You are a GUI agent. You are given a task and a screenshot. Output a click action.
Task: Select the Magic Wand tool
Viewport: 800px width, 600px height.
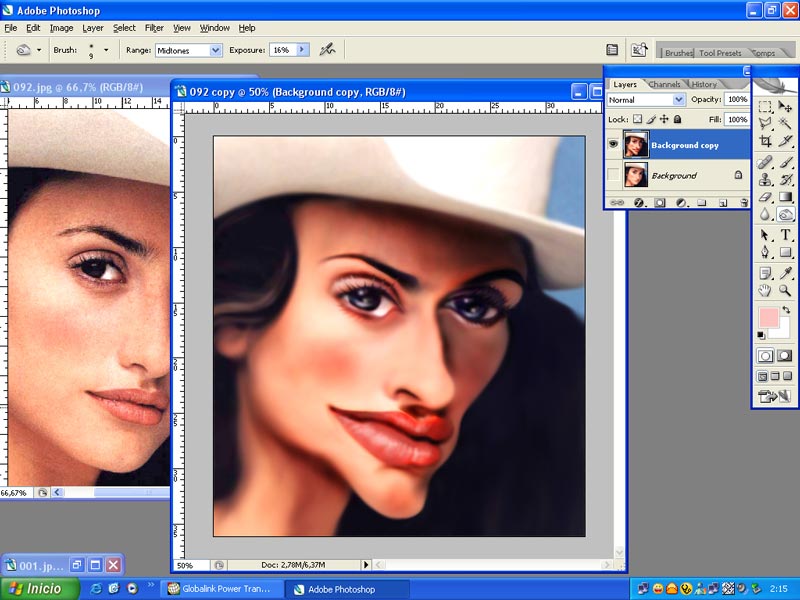click(x=786, y=124)
